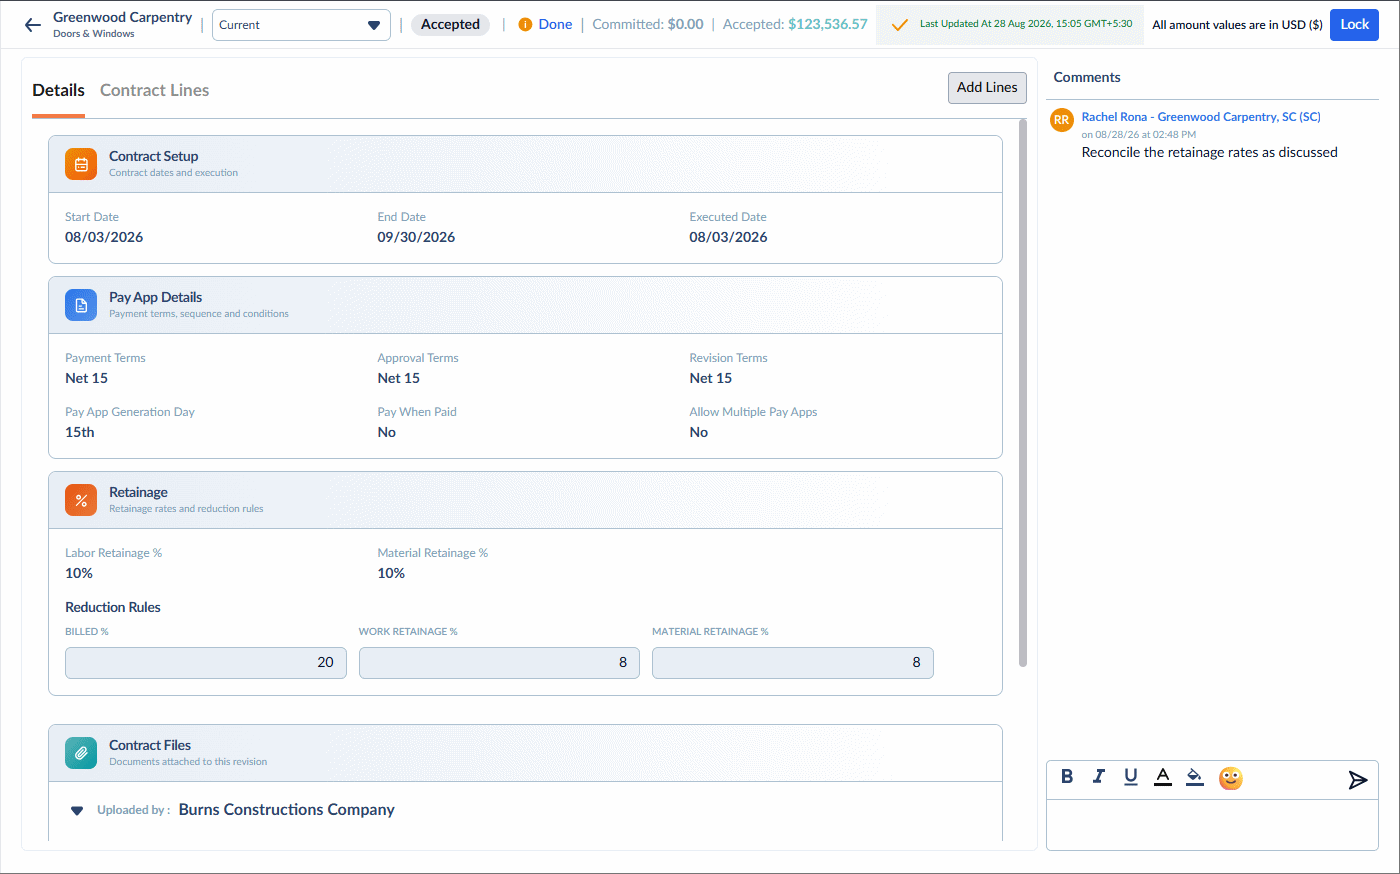Open the Current revision dropdown

301,25
